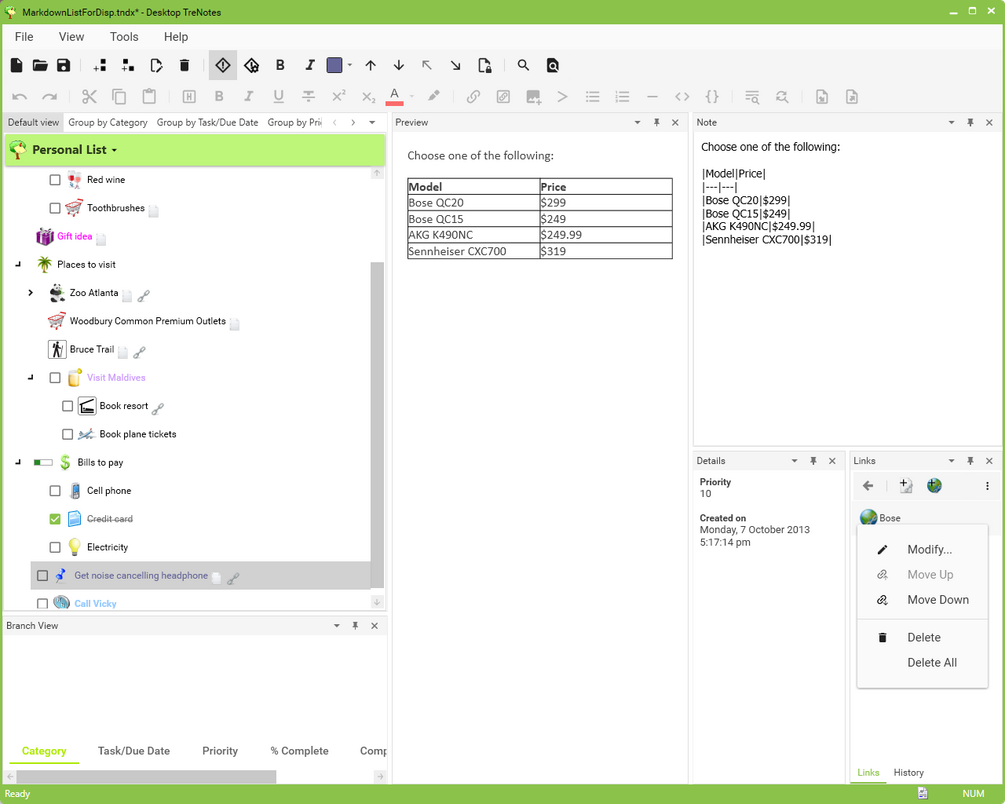1005x804 pixels.
Task: Open the Note panel dropdown arrow
Action: point(951,122)
